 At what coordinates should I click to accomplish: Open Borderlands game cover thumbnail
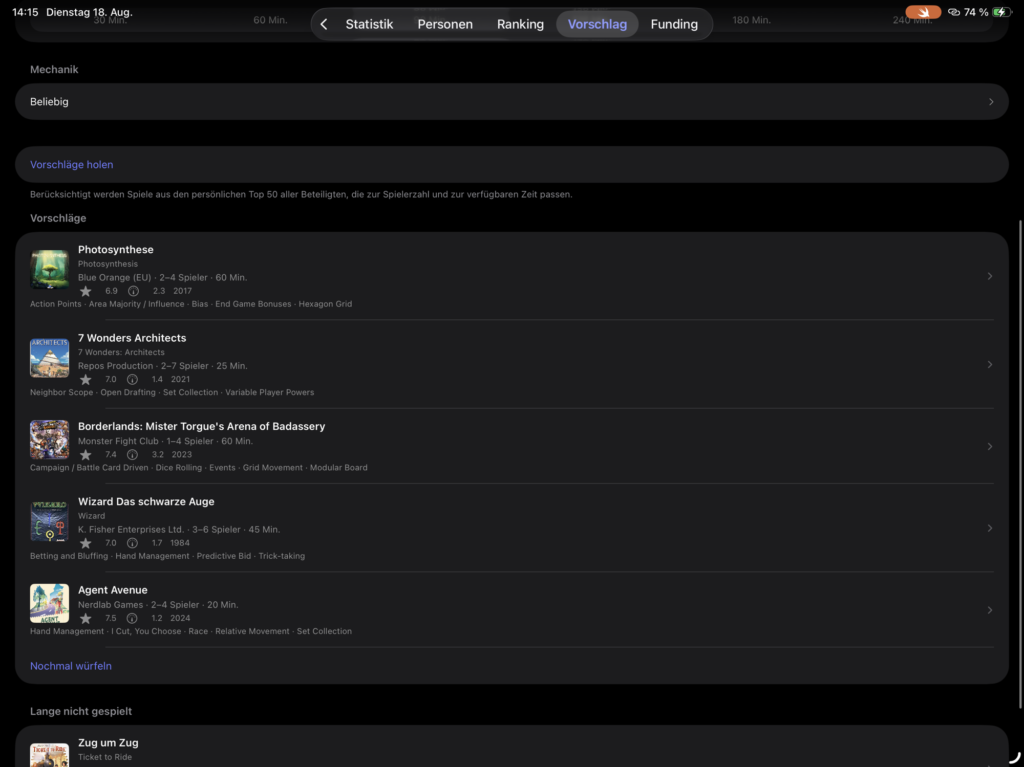(50, 440)
